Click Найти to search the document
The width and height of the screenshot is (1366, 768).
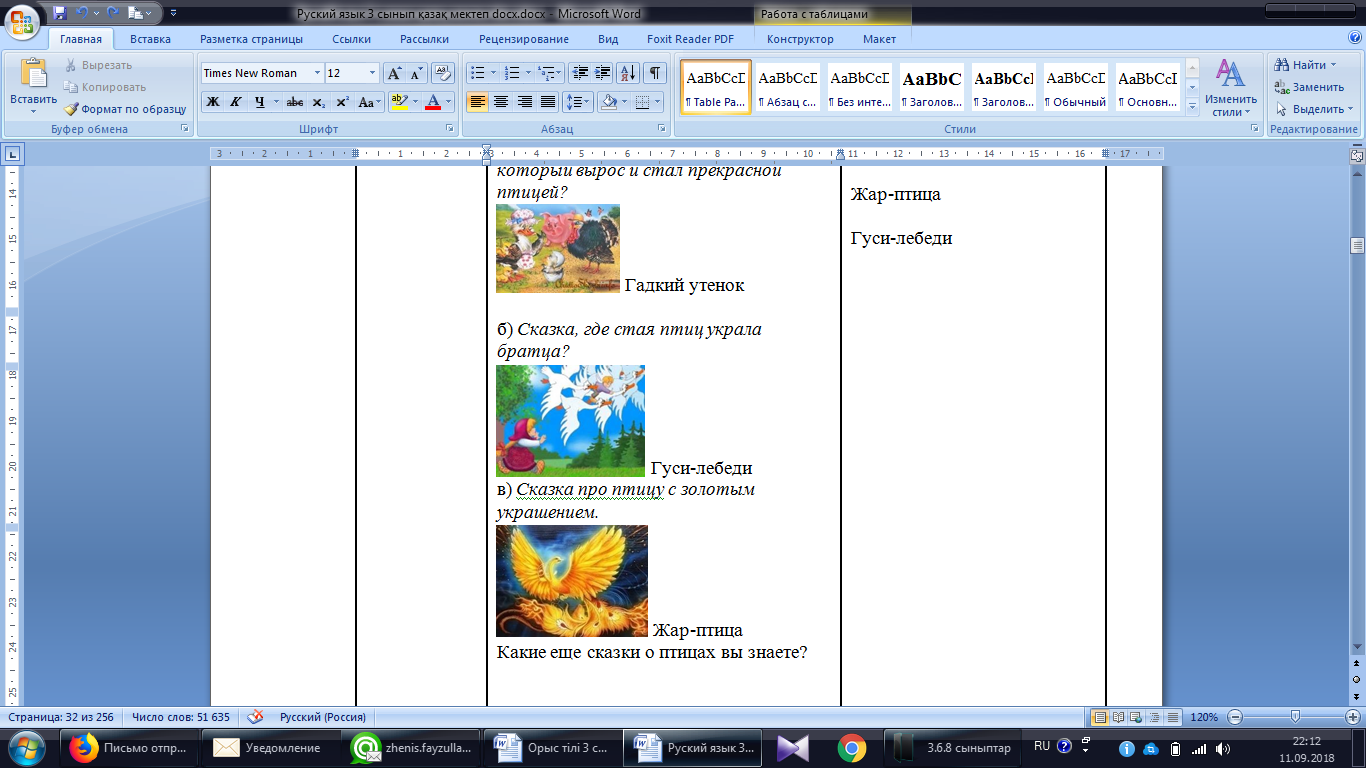(x=1307, y=65)
